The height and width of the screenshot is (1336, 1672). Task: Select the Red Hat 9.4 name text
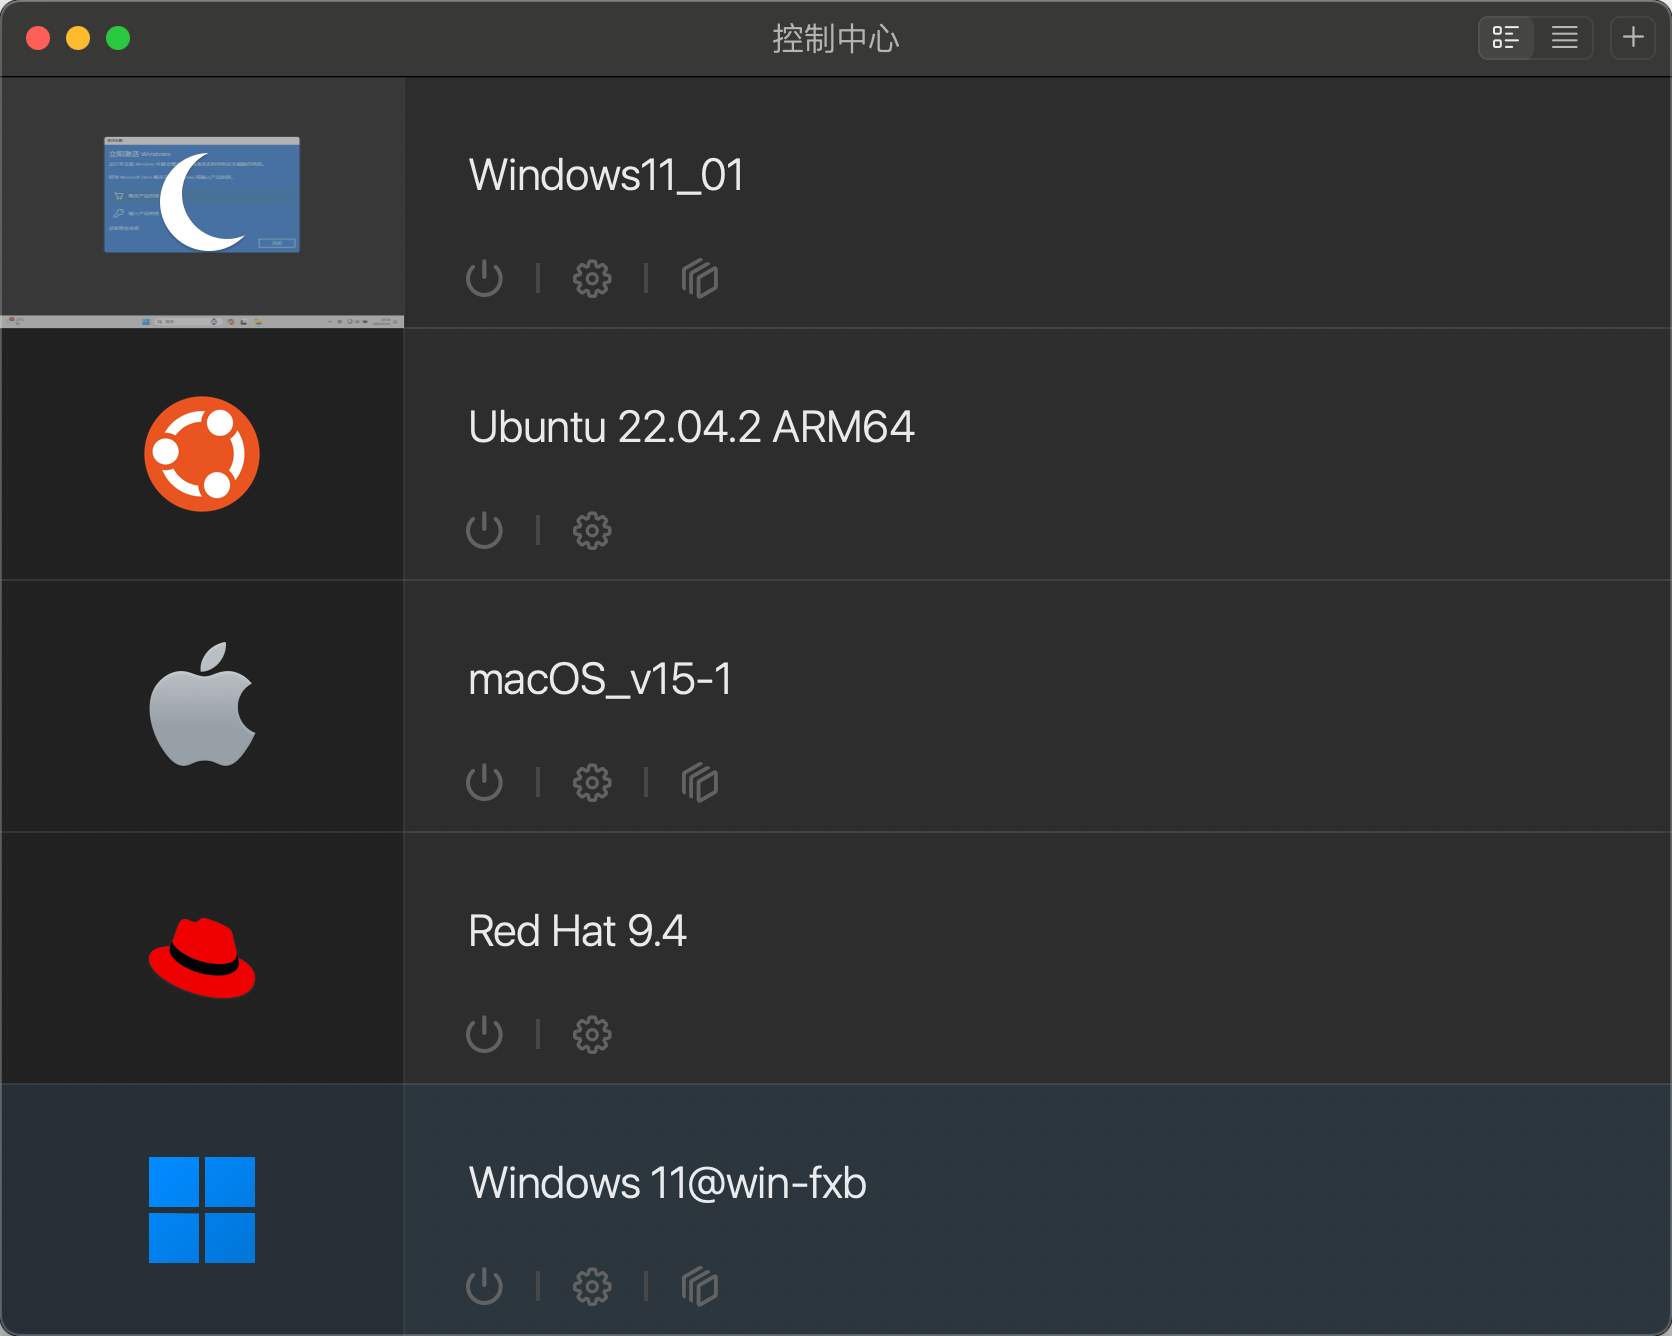[577, 931]
